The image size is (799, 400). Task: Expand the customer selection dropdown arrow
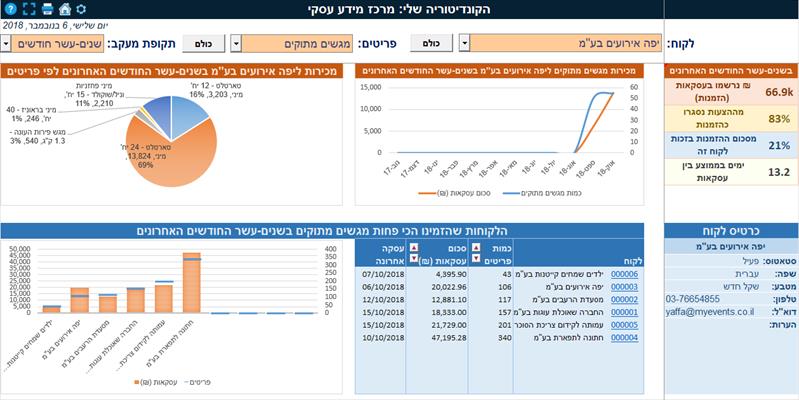pos(464,43)
